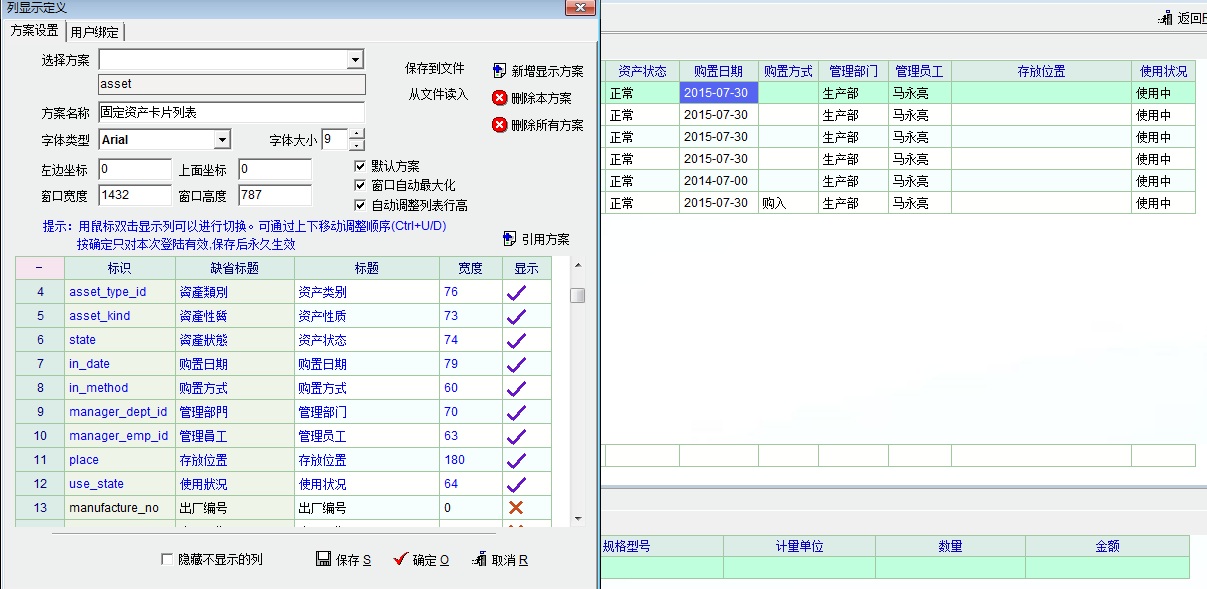
Task: Click the red 删除本方案 delete icon
Action: click(x=500, y=98)
